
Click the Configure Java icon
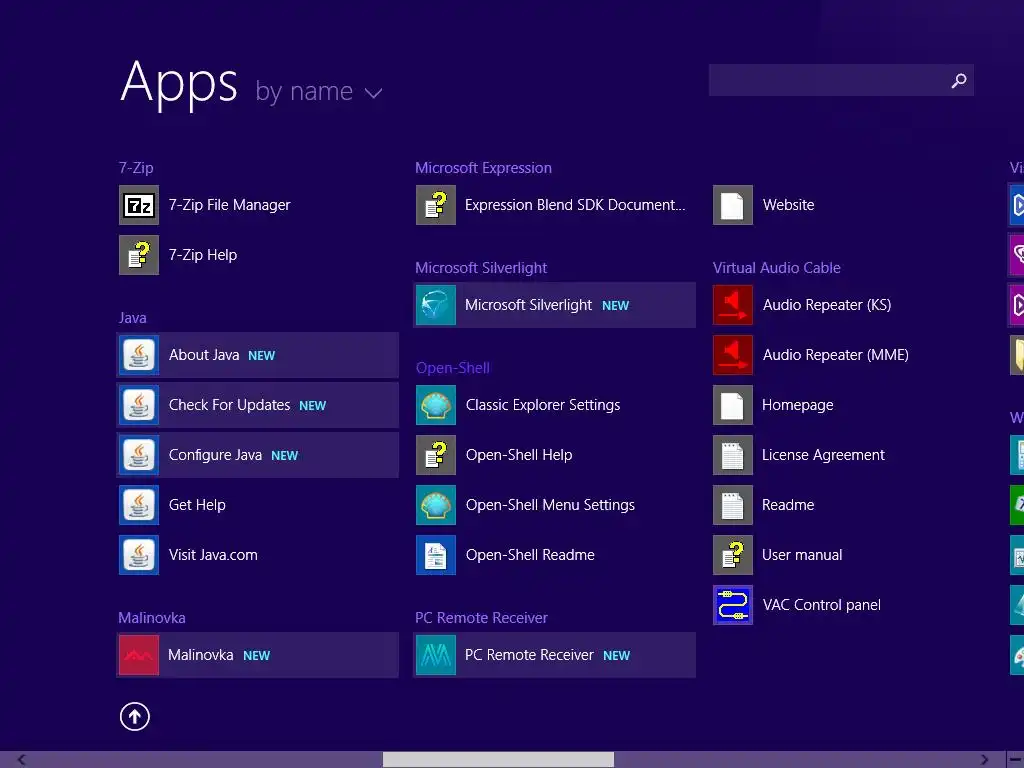[138, 455]
